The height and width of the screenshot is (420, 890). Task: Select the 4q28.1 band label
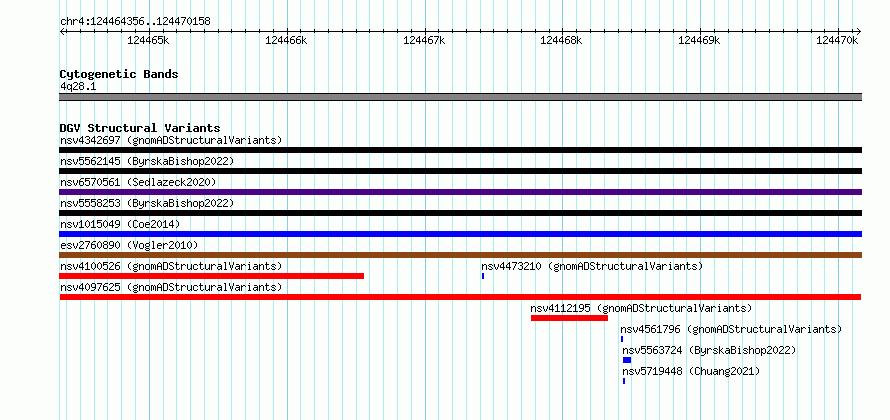tap(79, 86)
